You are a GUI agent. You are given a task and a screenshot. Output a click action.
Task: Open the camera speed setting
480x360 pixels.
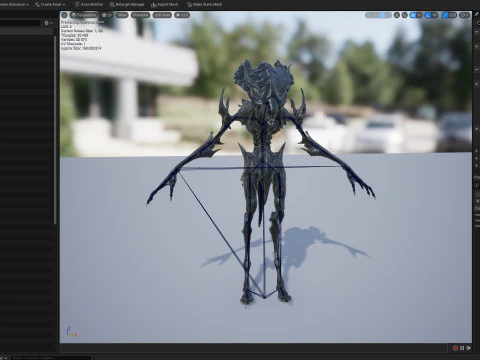tap(464, 15)
